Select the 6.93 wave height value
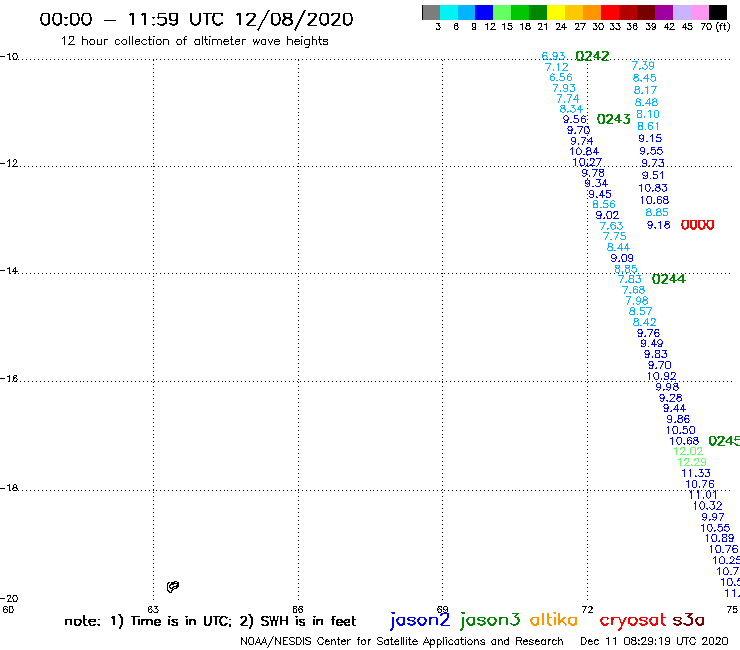This screenshot has height=650, width=740. 553,56
